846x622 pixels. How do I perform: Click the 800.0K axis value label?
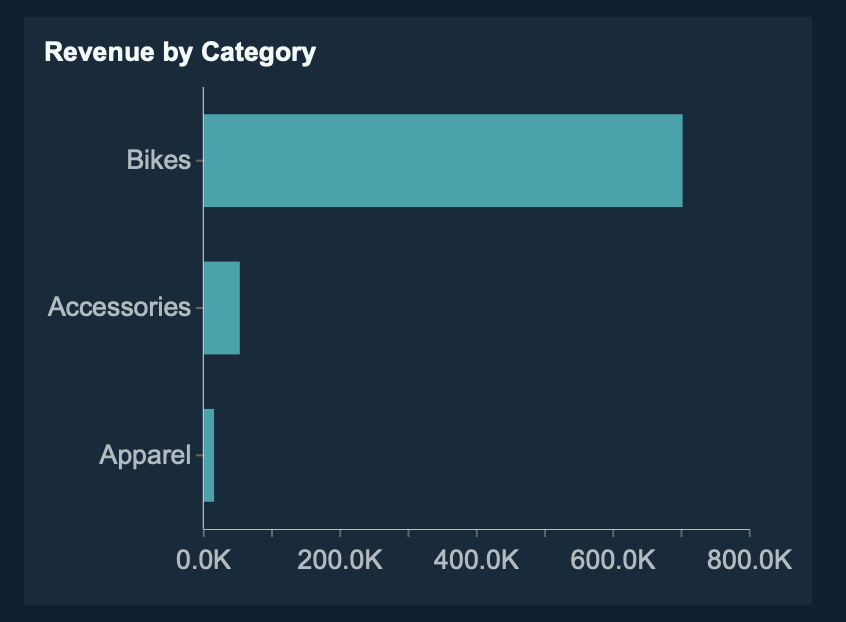pyautogui.click(x=749, y=559)
